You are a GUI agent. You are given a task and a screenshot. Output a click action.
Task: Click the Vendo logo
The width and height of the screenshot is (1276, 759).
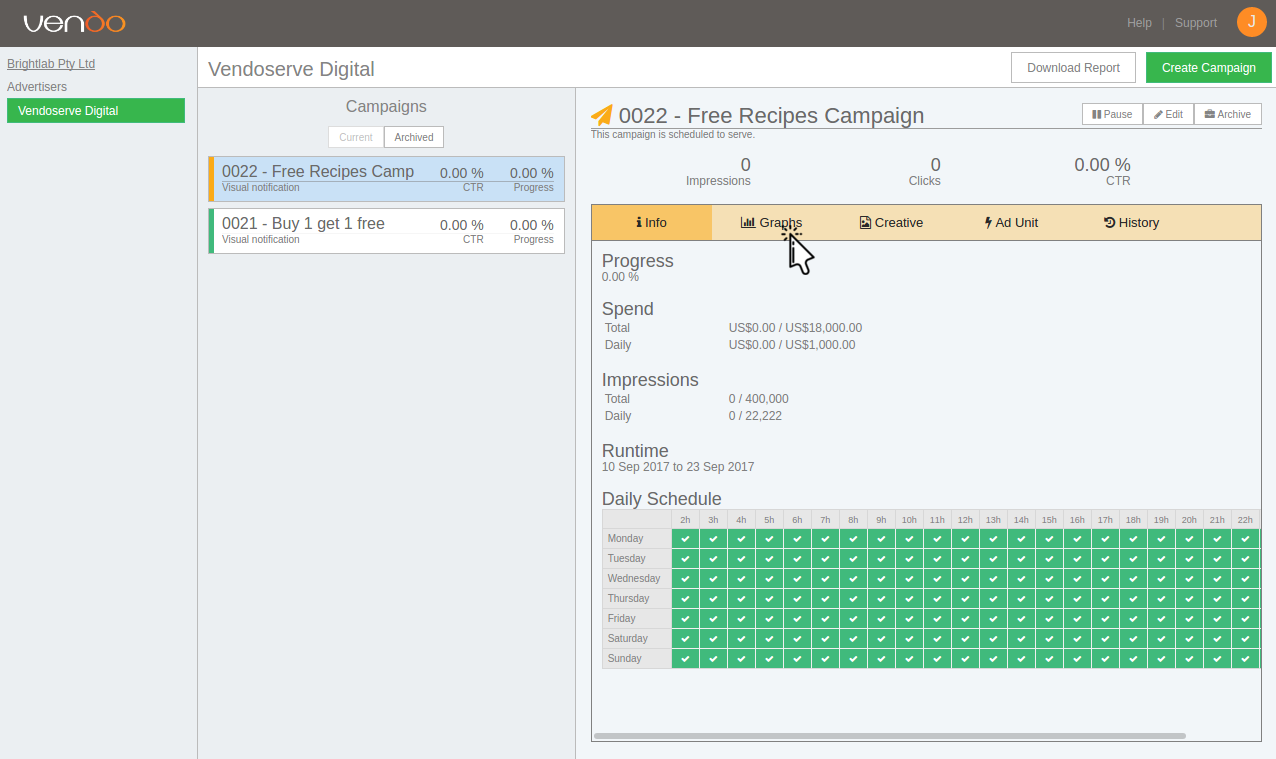[x=74, y=22]
